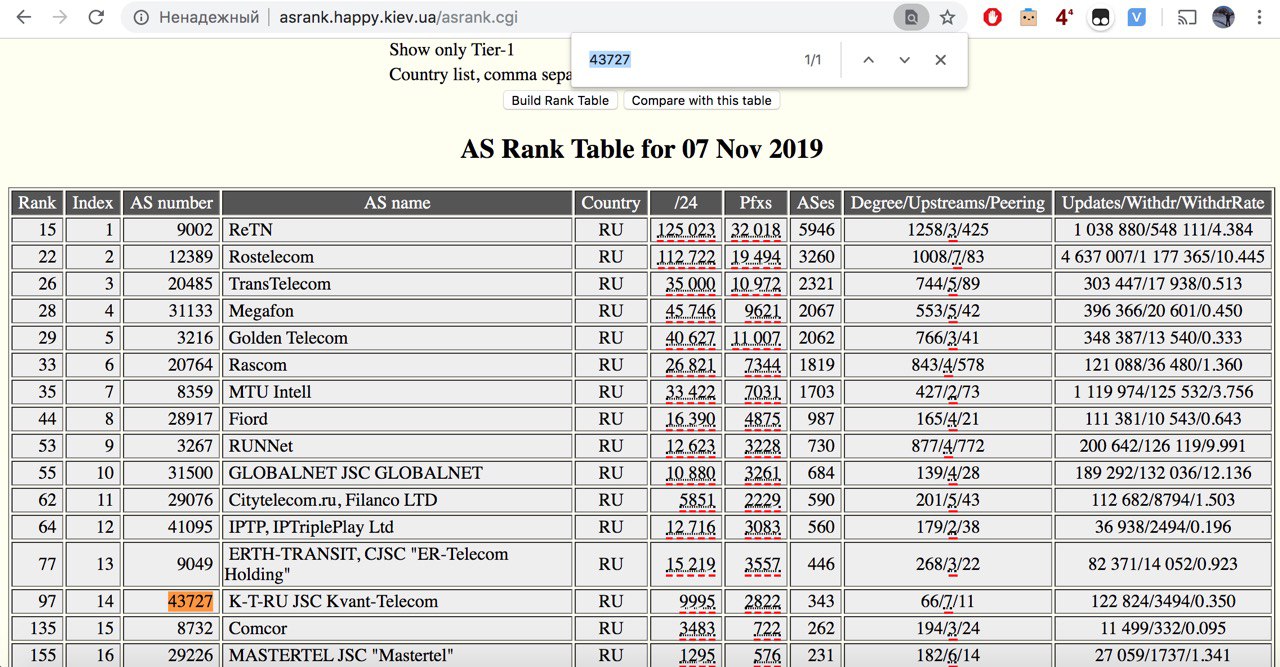Open the 4875 prefixes link for Fiord
Screen dimensions: 1280x667
tap(762, 419)
